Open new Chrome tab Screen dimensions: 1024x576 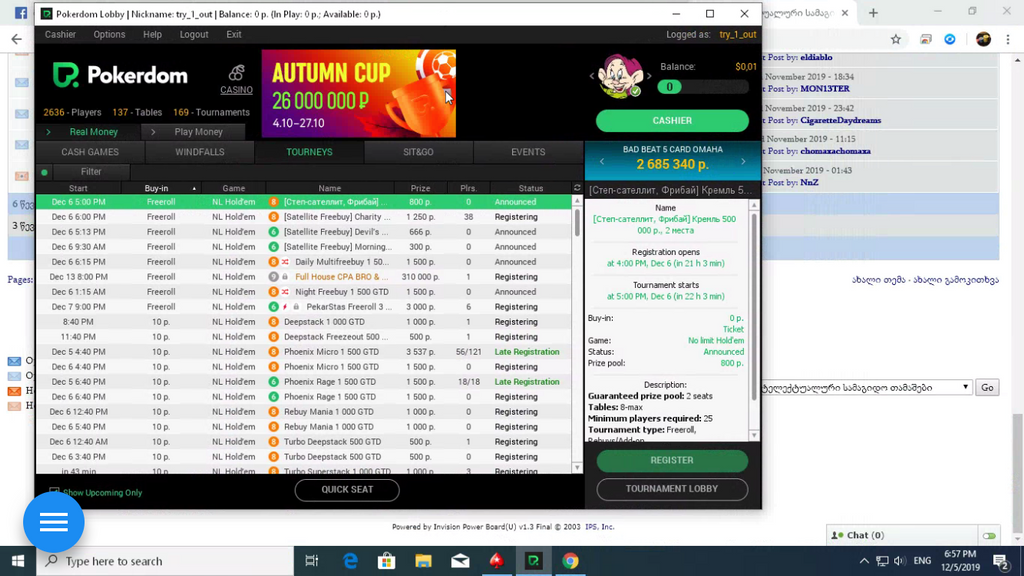click(x=873, y=13)
